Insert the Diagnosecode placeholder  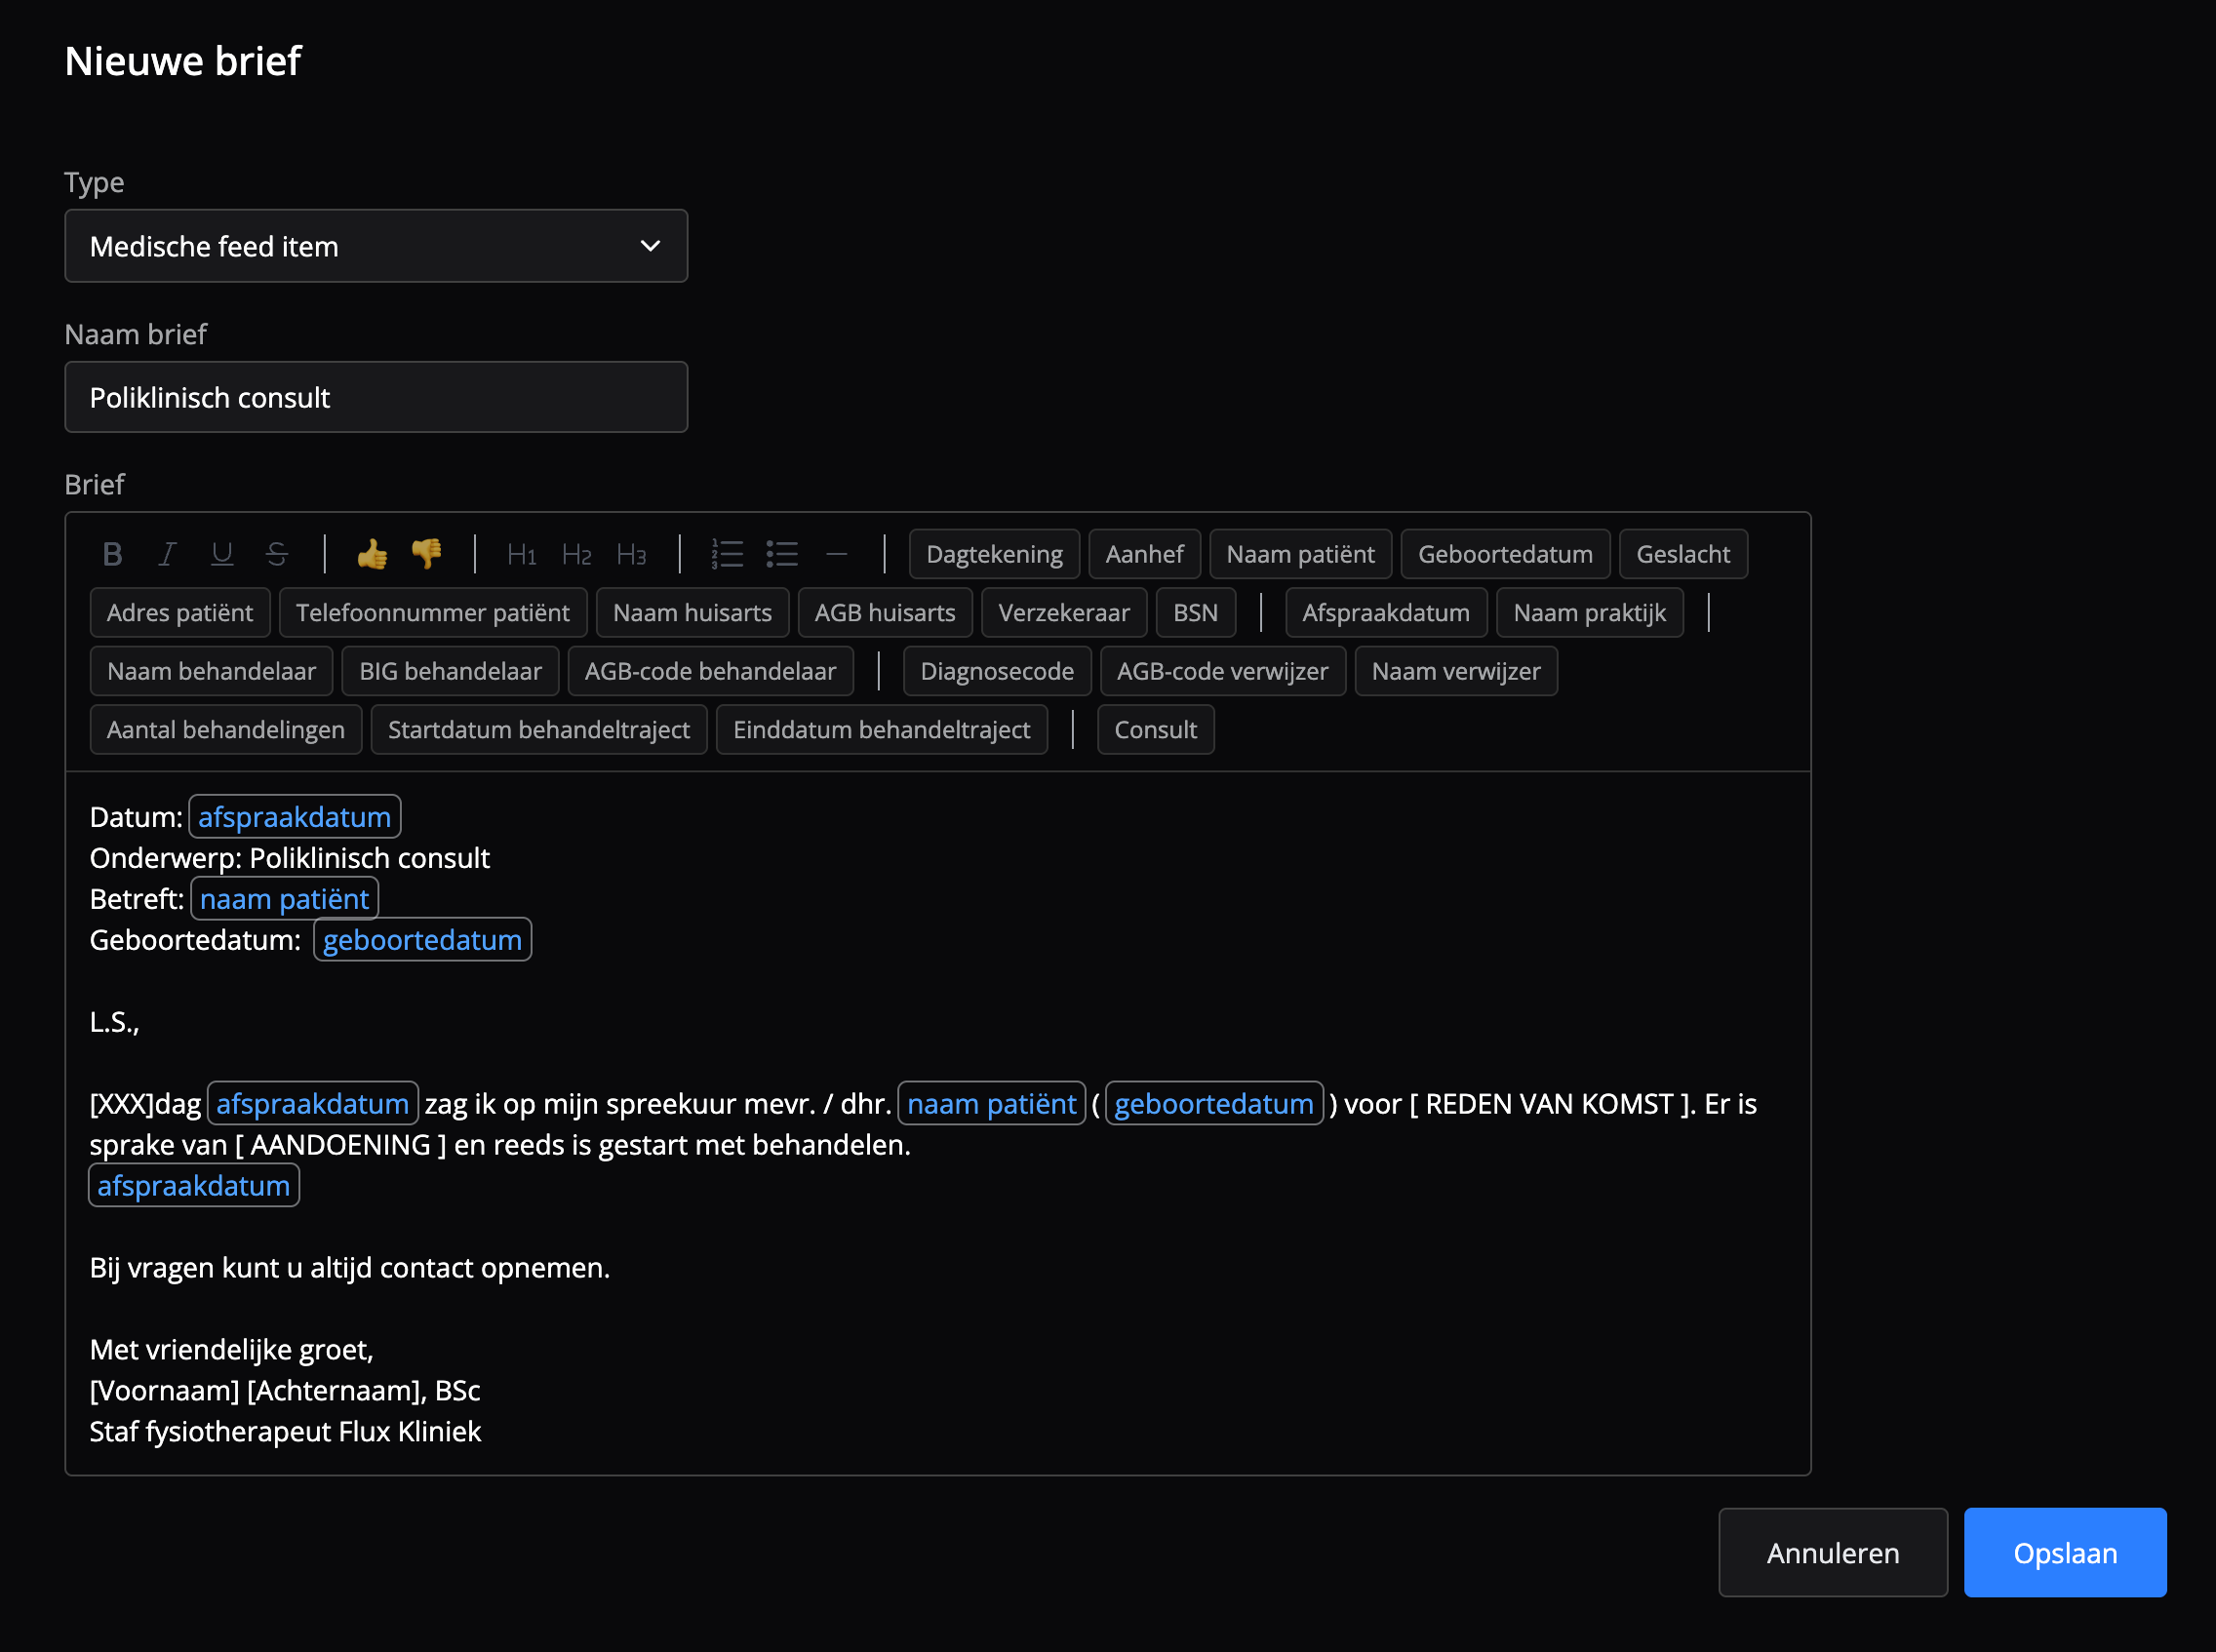997,671
